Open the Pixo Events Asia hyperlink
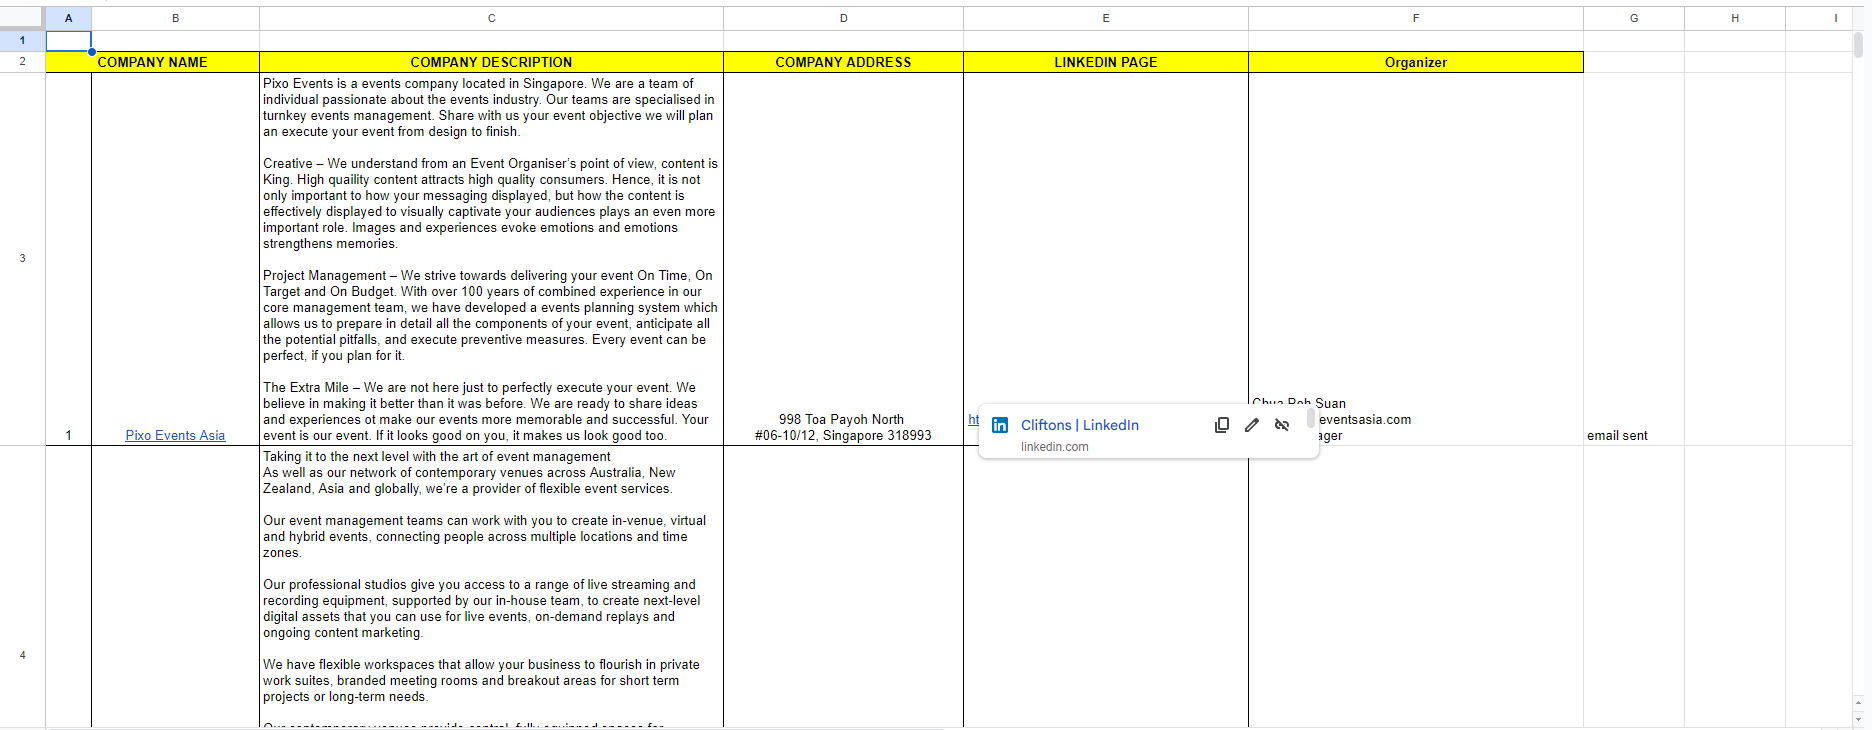Screen dimensions: 1872x730 175,435
